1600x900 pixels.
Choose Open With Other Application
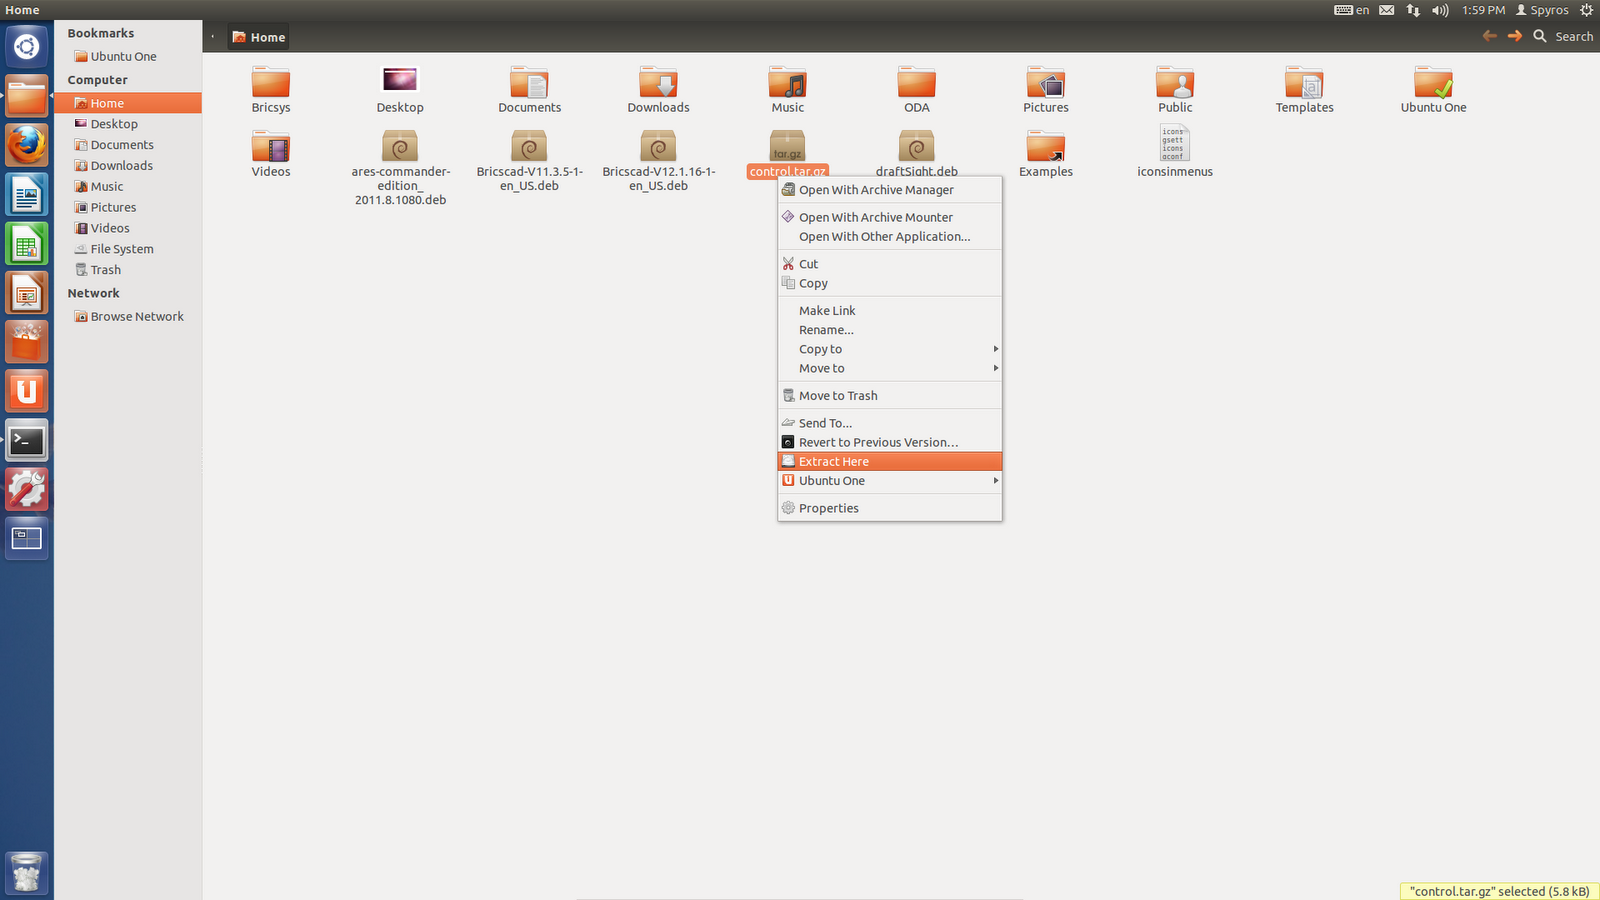(890, 237)
